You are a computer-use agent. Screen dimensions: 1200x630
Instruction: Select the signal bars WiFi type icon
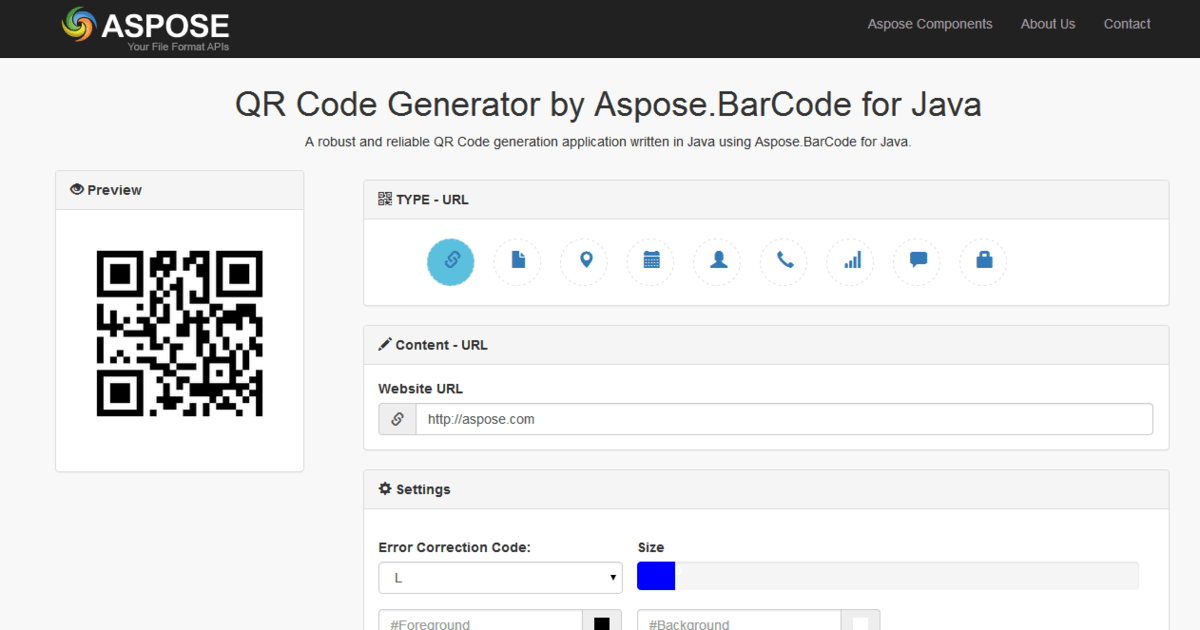click(850, 261)
